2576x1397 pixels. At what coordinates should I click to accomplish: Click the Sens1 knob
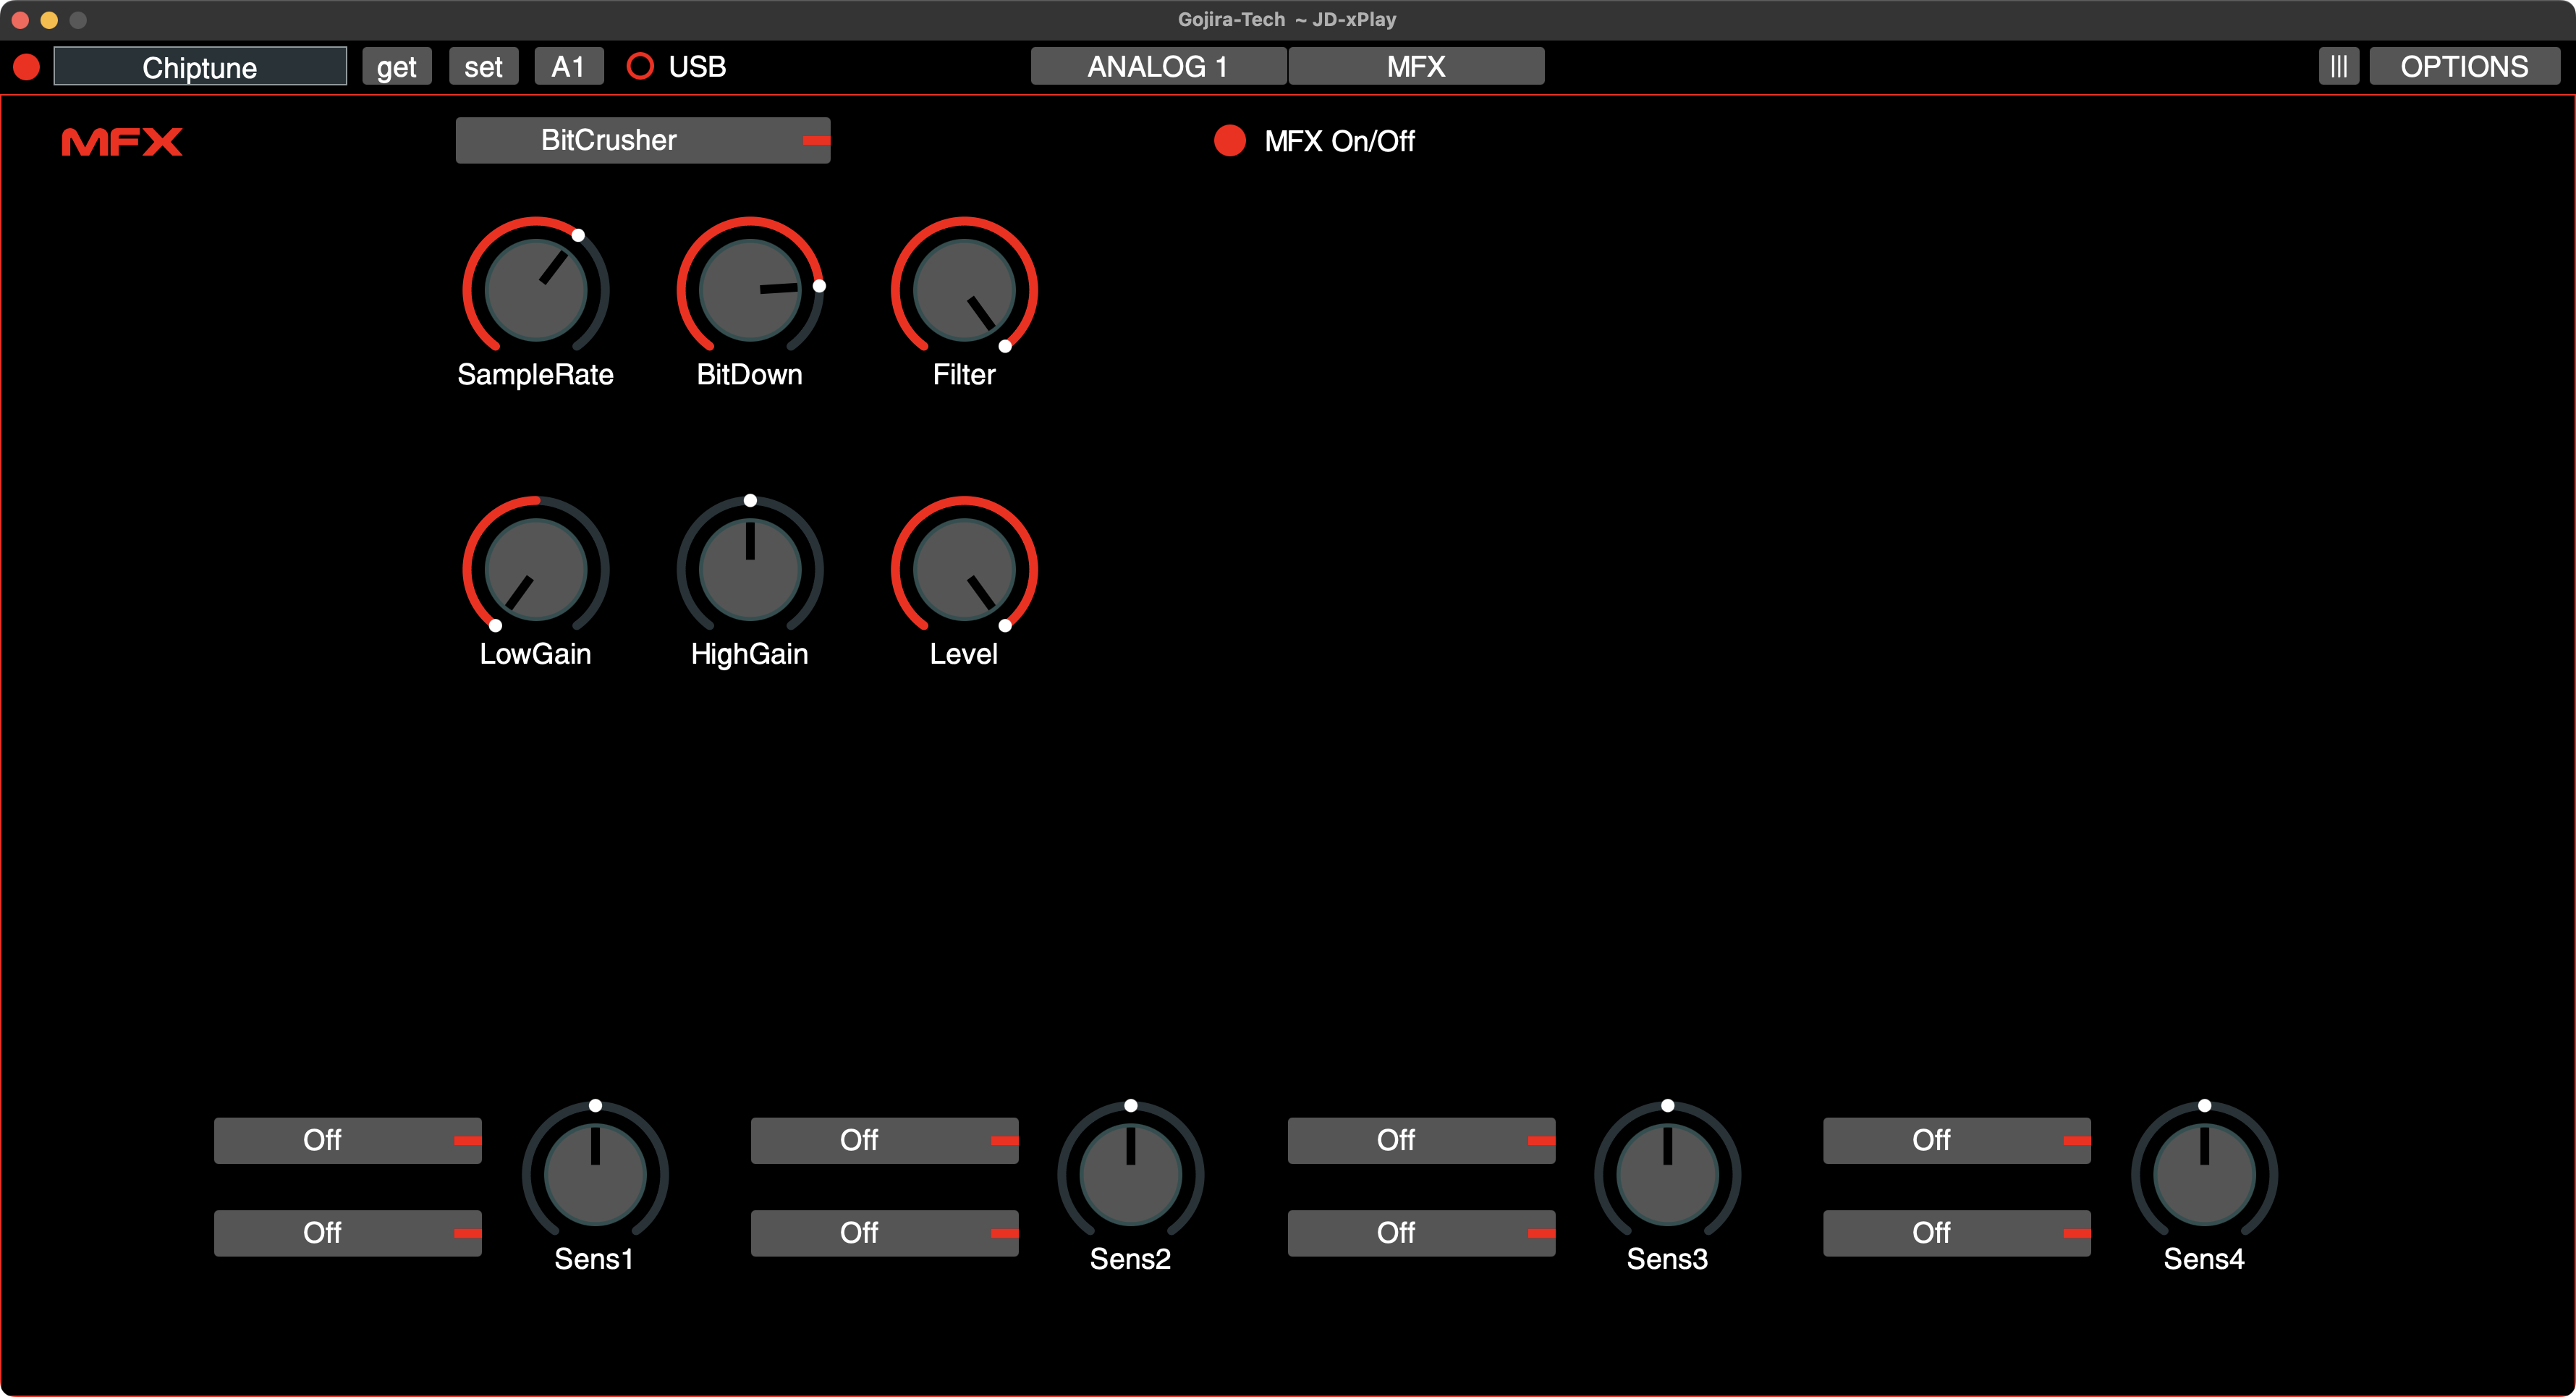point(595,1175)
